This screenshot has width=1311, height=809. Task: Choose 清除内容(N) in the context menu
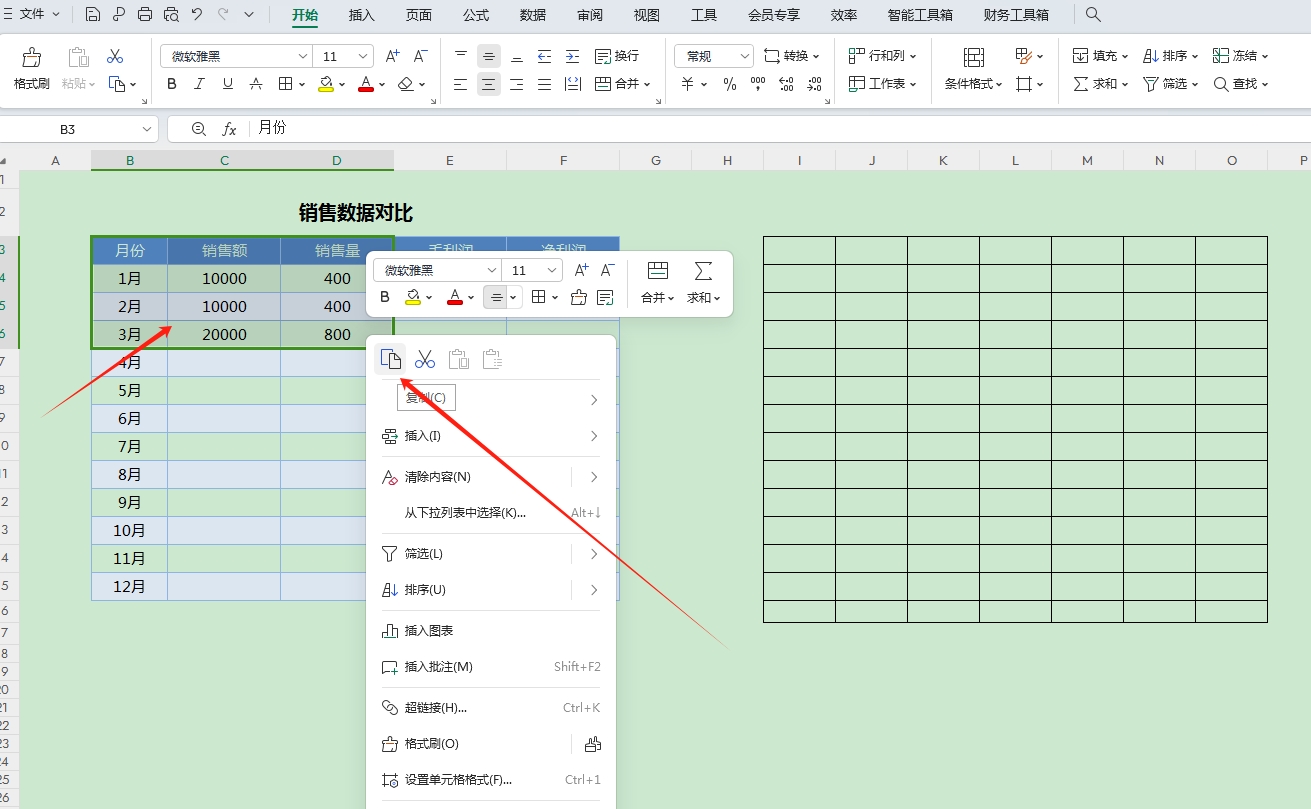(491, 477)
